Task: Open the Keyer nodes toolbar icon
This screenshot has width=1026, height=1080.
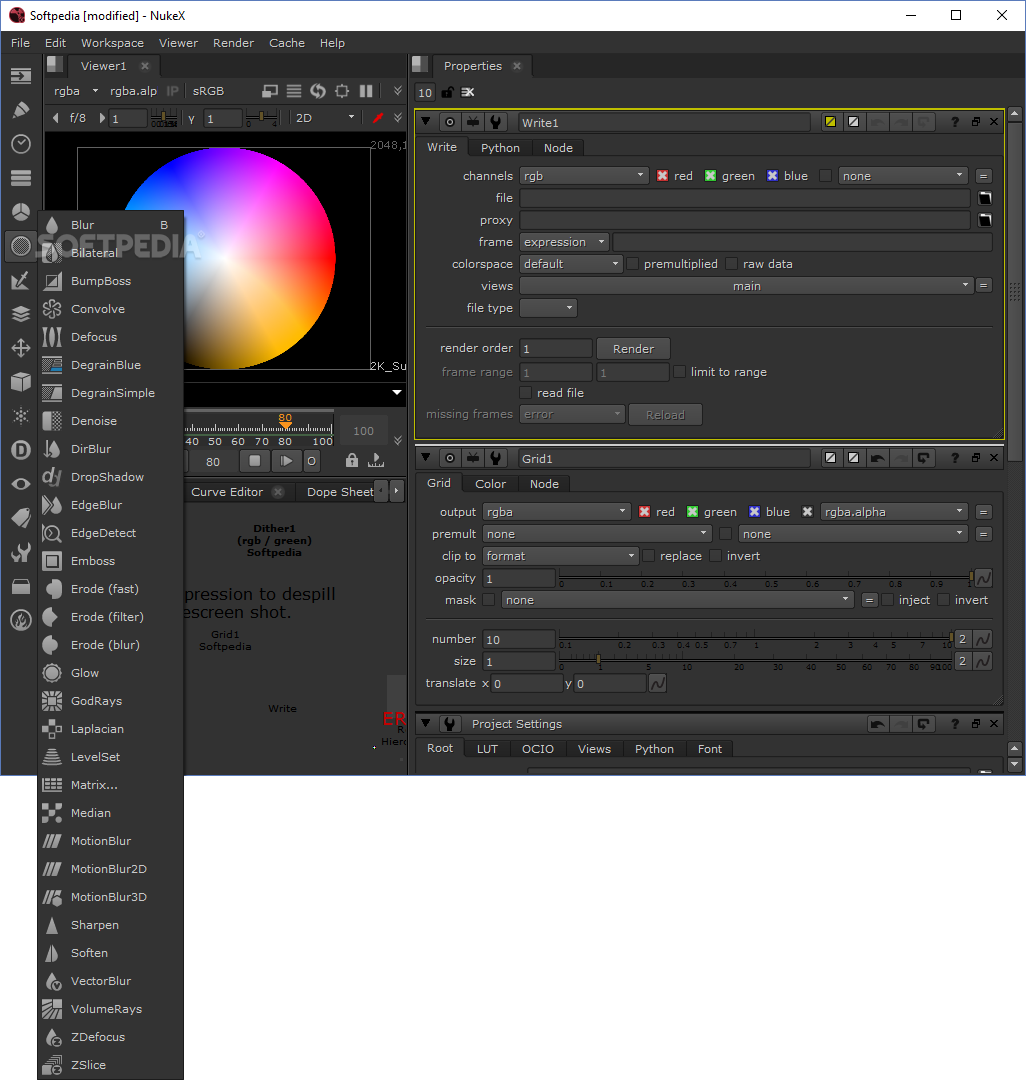Action: 21,280
